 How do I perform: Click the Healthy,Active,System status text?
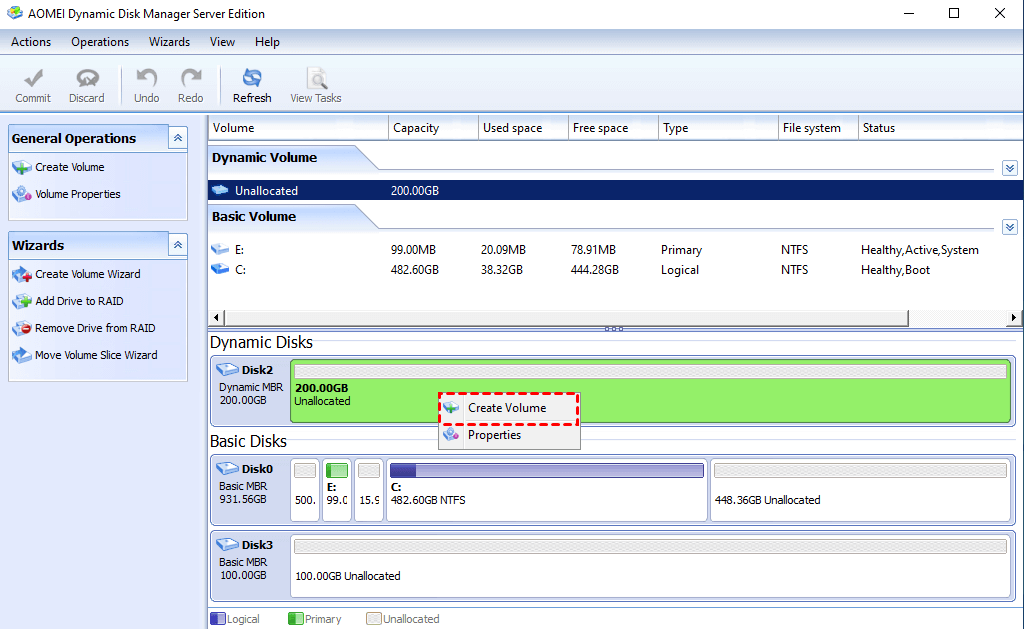click(x=920, y=250)
